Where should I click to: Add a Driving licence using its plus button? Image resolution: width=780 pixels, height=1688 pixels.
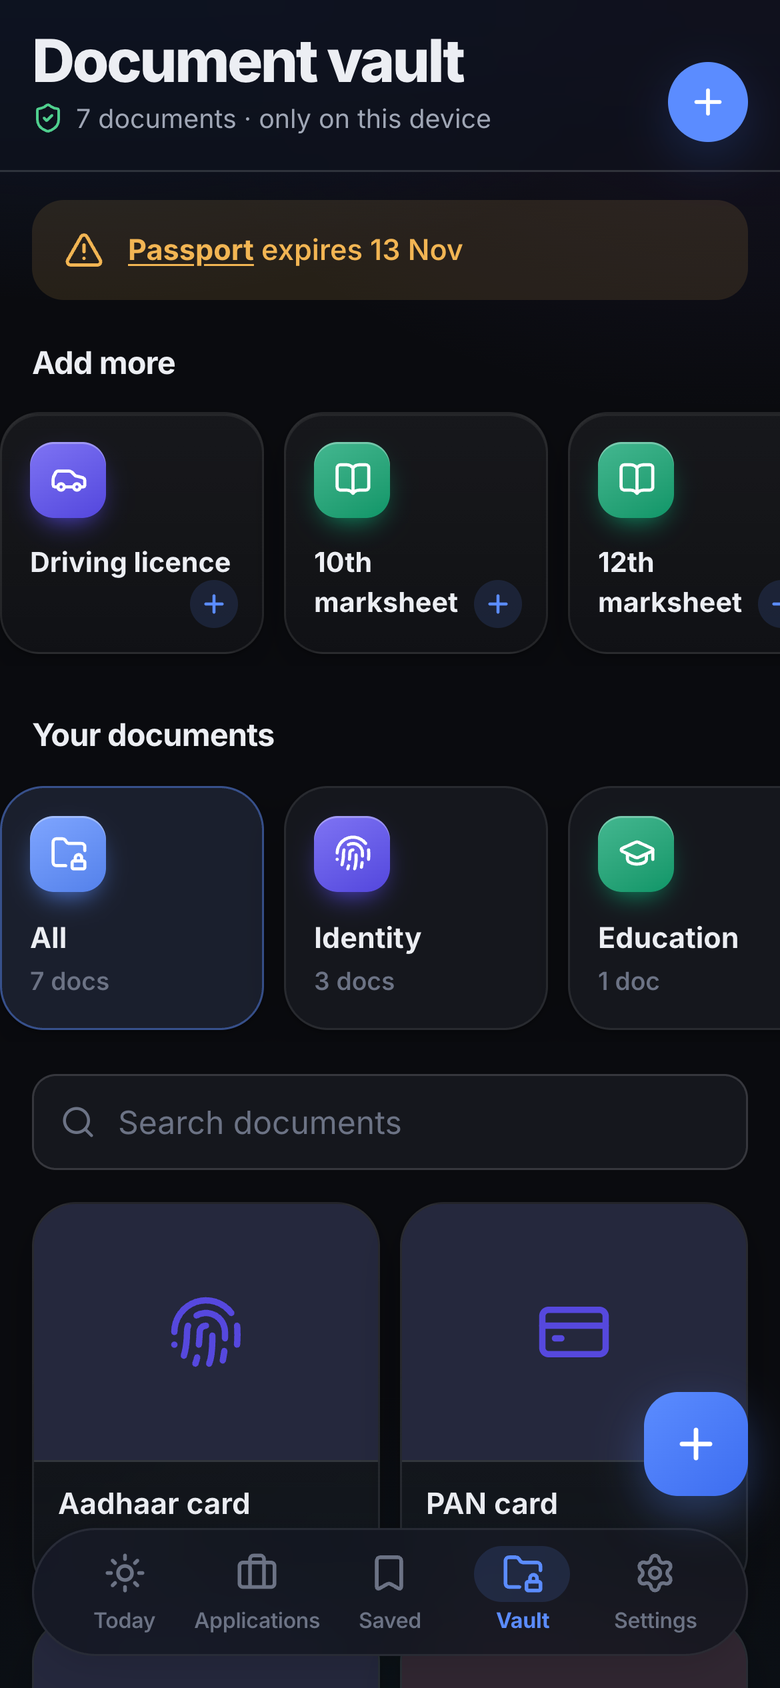tap(214, 604)
